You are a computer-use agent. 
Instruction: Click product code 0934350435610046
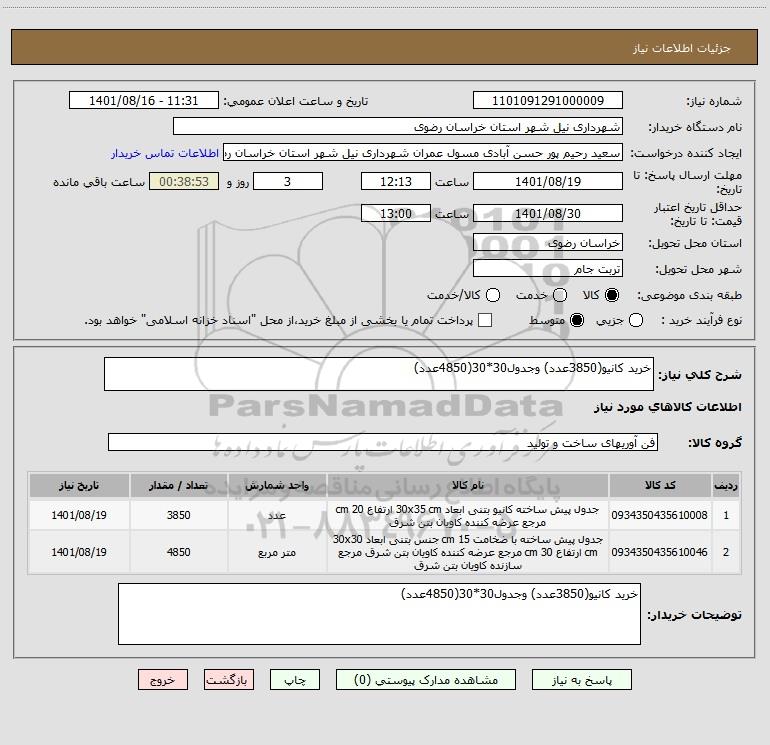coord(660,552)
